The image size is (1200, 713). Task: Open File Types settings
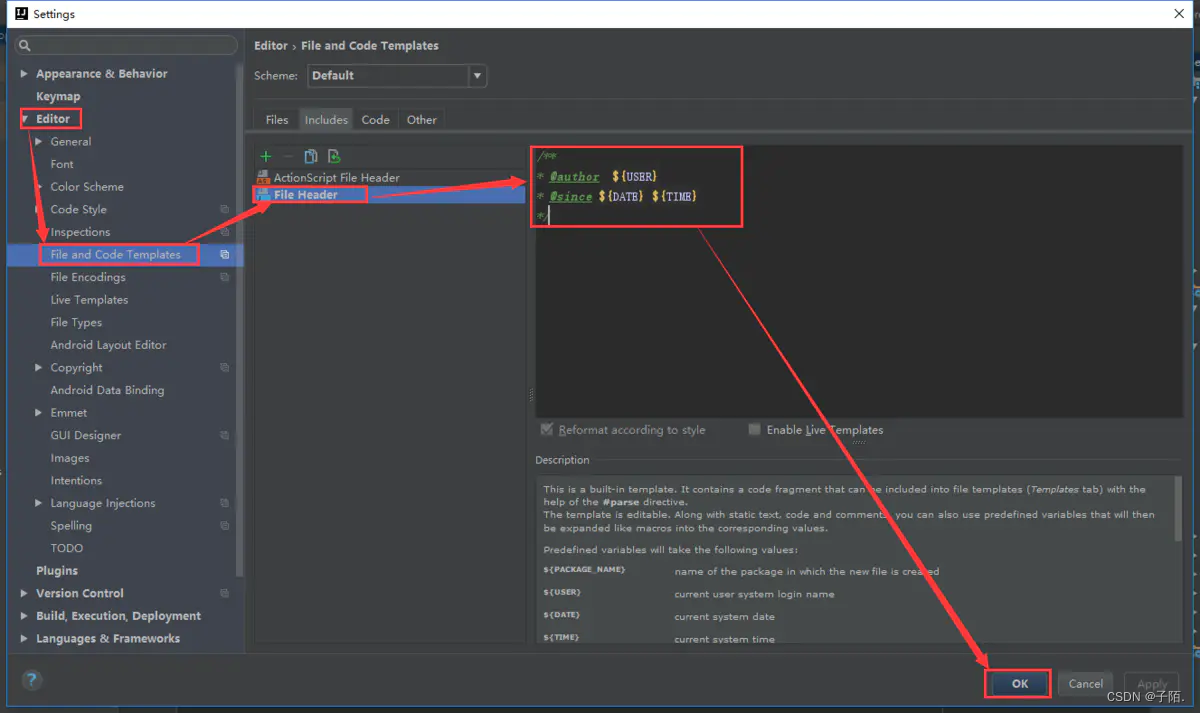(x=76, y=323)
